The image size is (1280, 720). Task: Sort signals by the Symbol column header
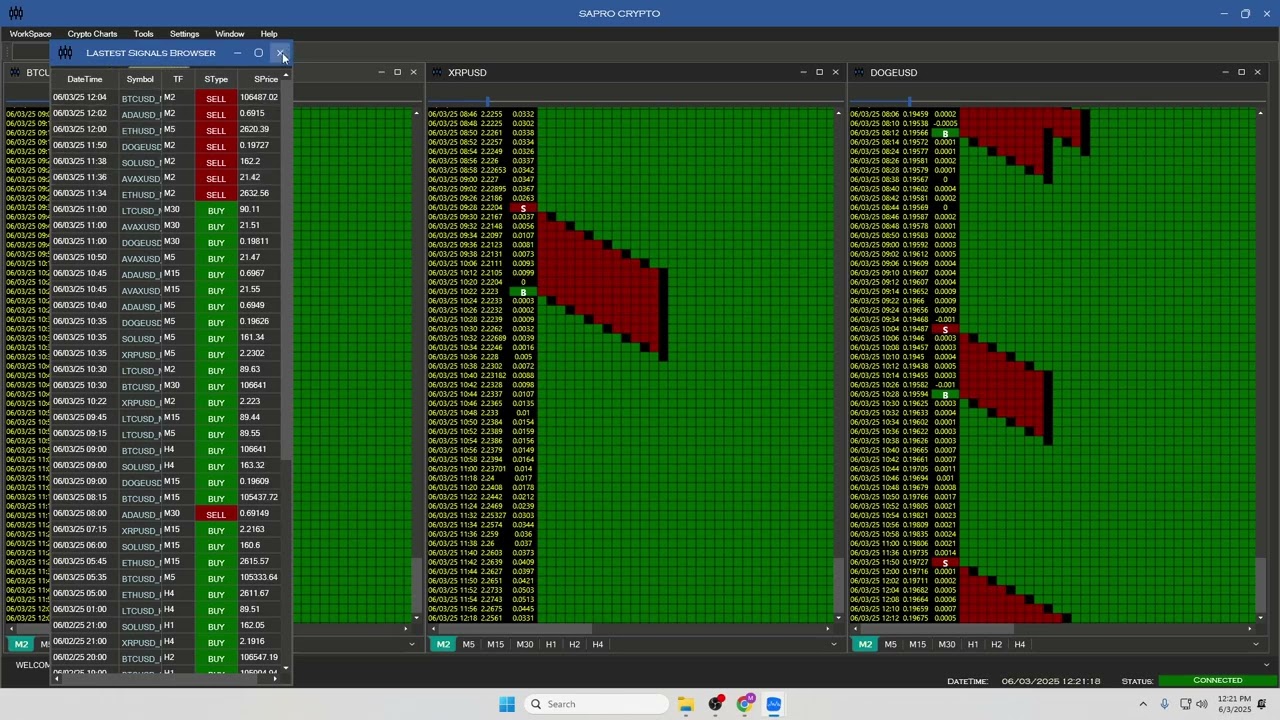coord(140,79)
